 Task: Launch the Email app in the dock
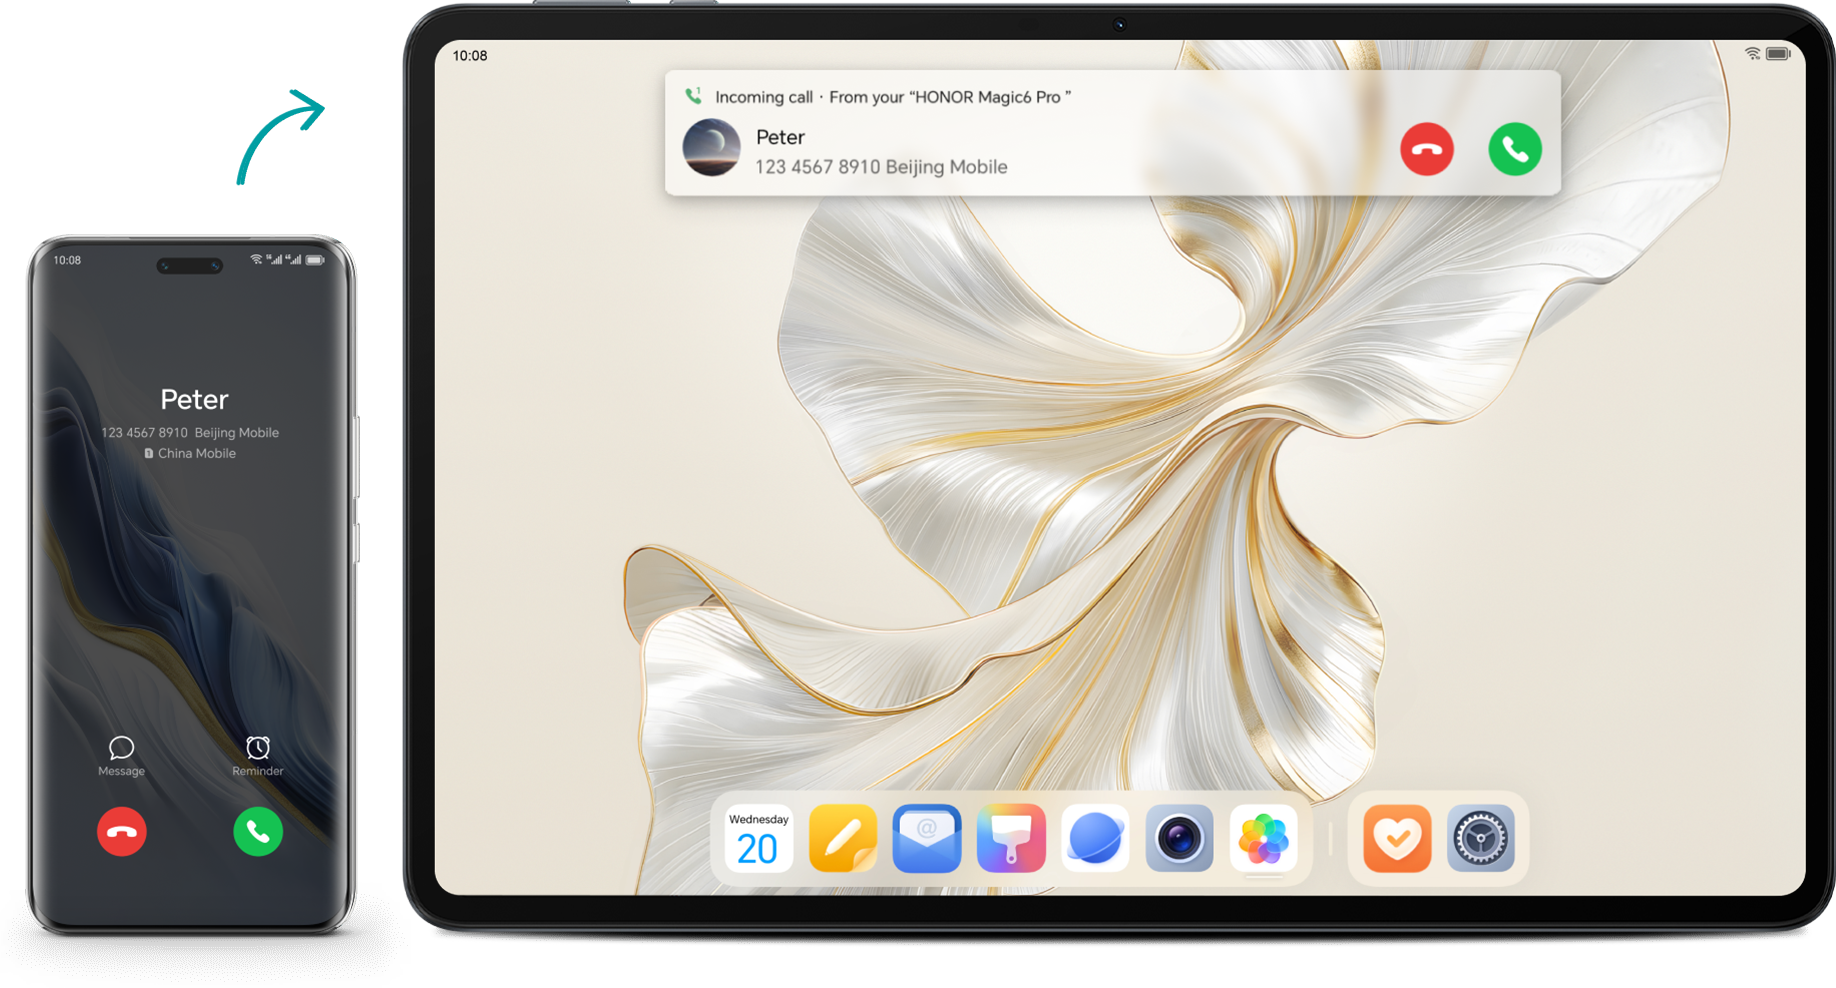[927, 838]
